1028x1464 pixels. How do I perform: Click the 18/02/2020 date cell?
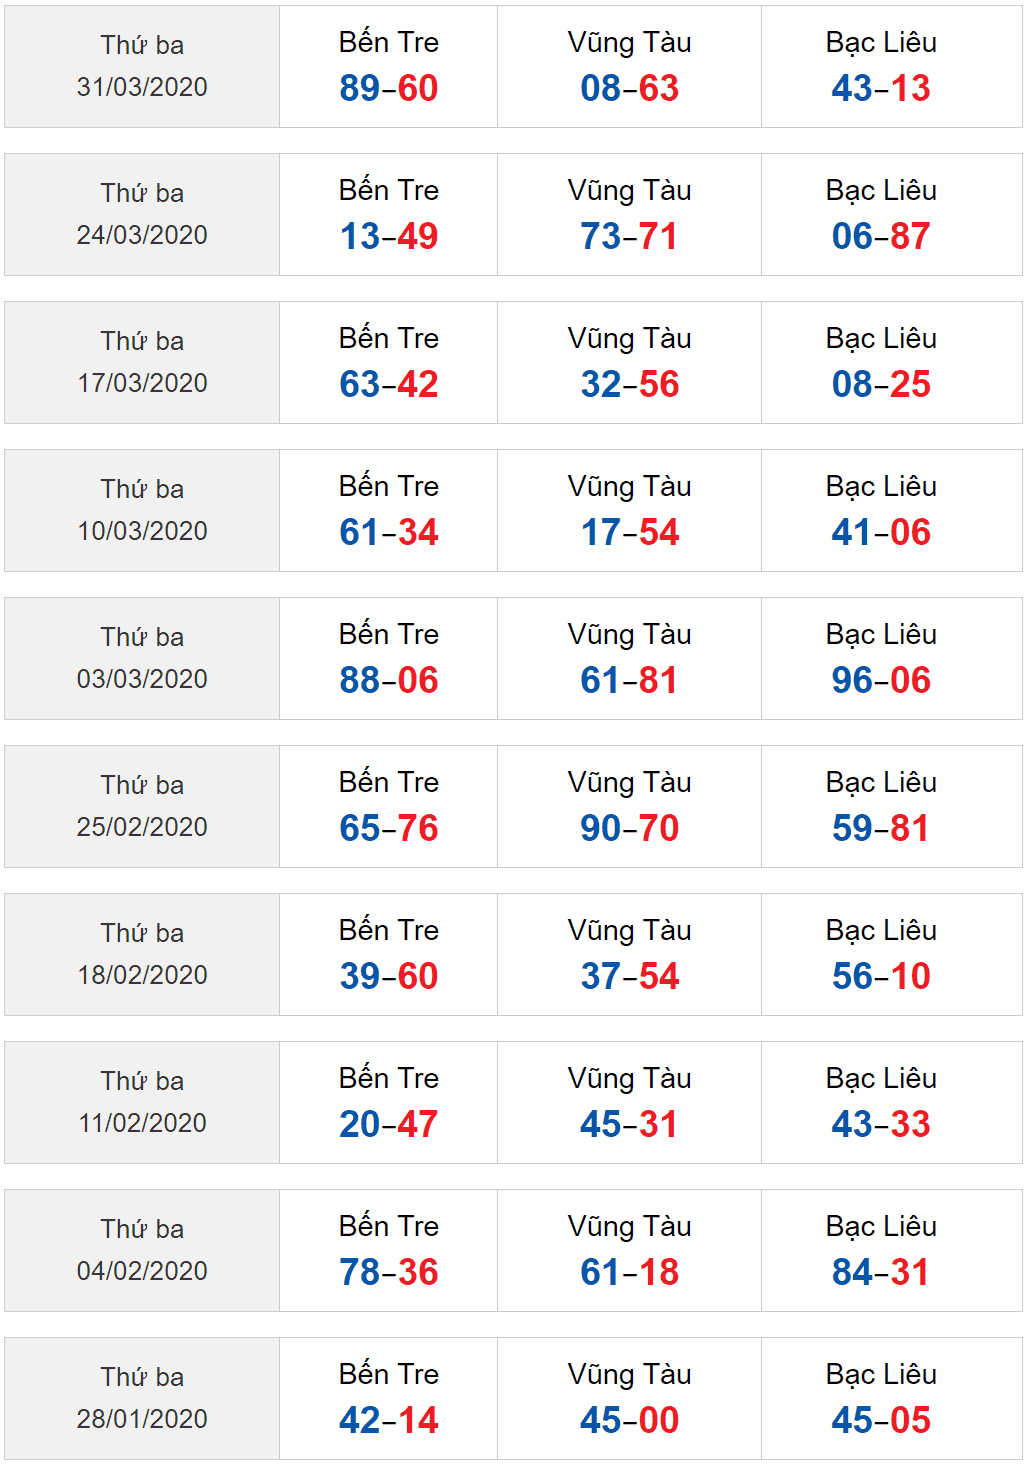[x=142, y=954]
